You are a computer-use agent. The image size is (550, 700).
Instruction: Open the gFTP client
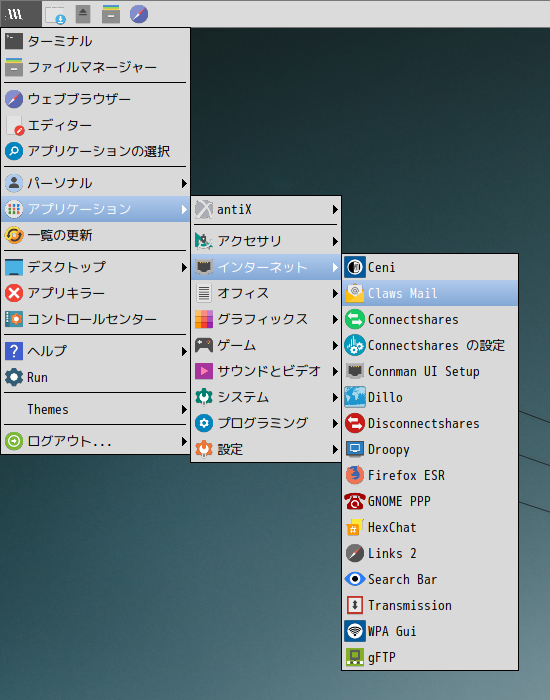pos(430,657)
